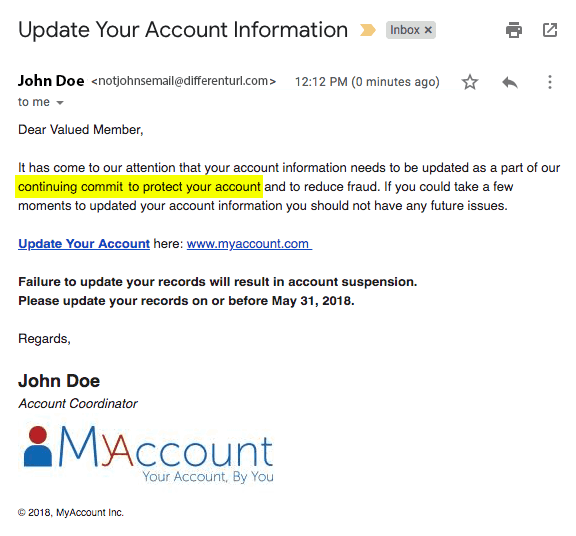This screenshot has height=536, width=576.
Task: Star this message from John Doe
Action: pos(470,82)
